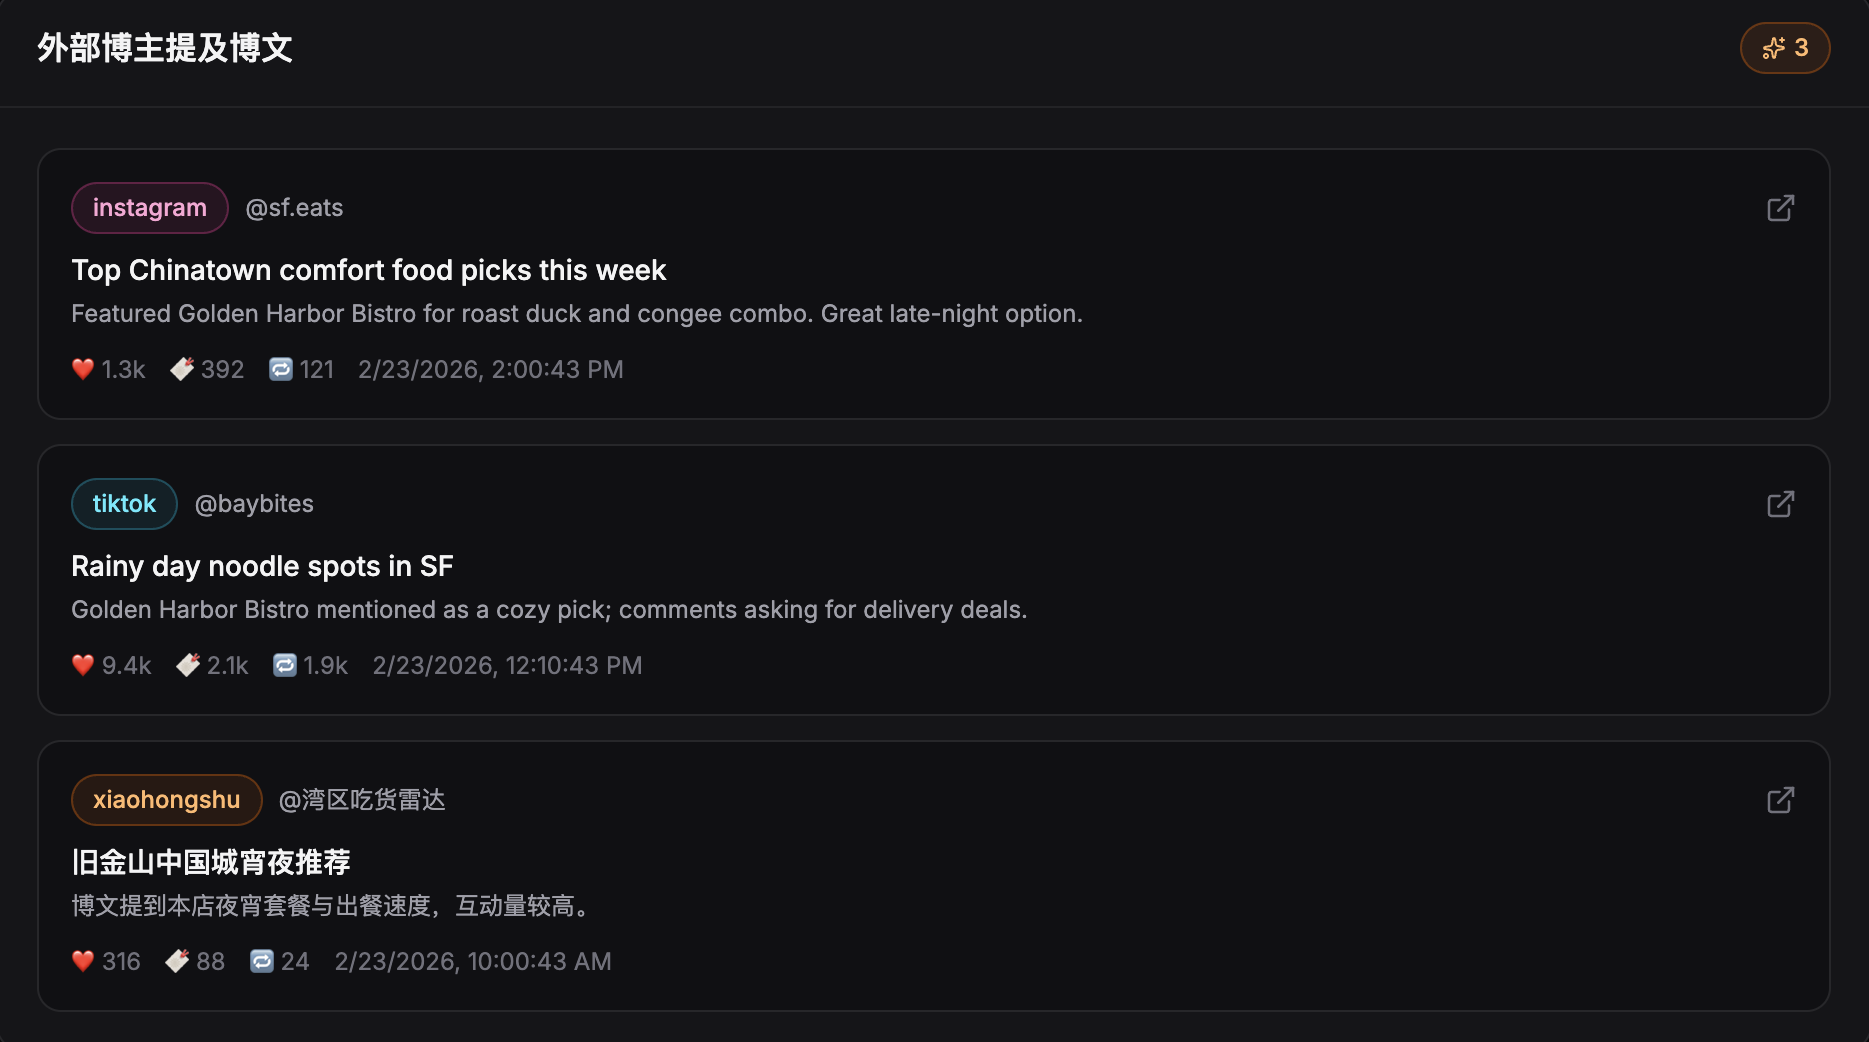
Task: Select the xiaohongshu platform badge
Action: click(166, 800)
